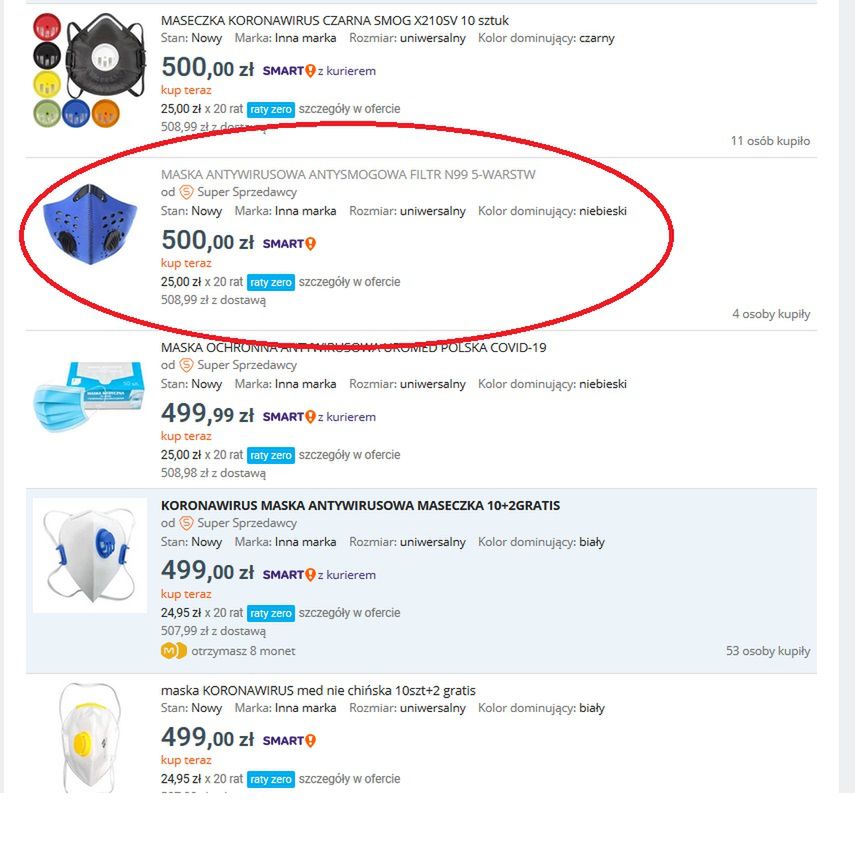This screenshot has width=856, height=846.
Task: Click SMART icon on the 10+2GRATIS offer
Action: [x=289, y=574]
